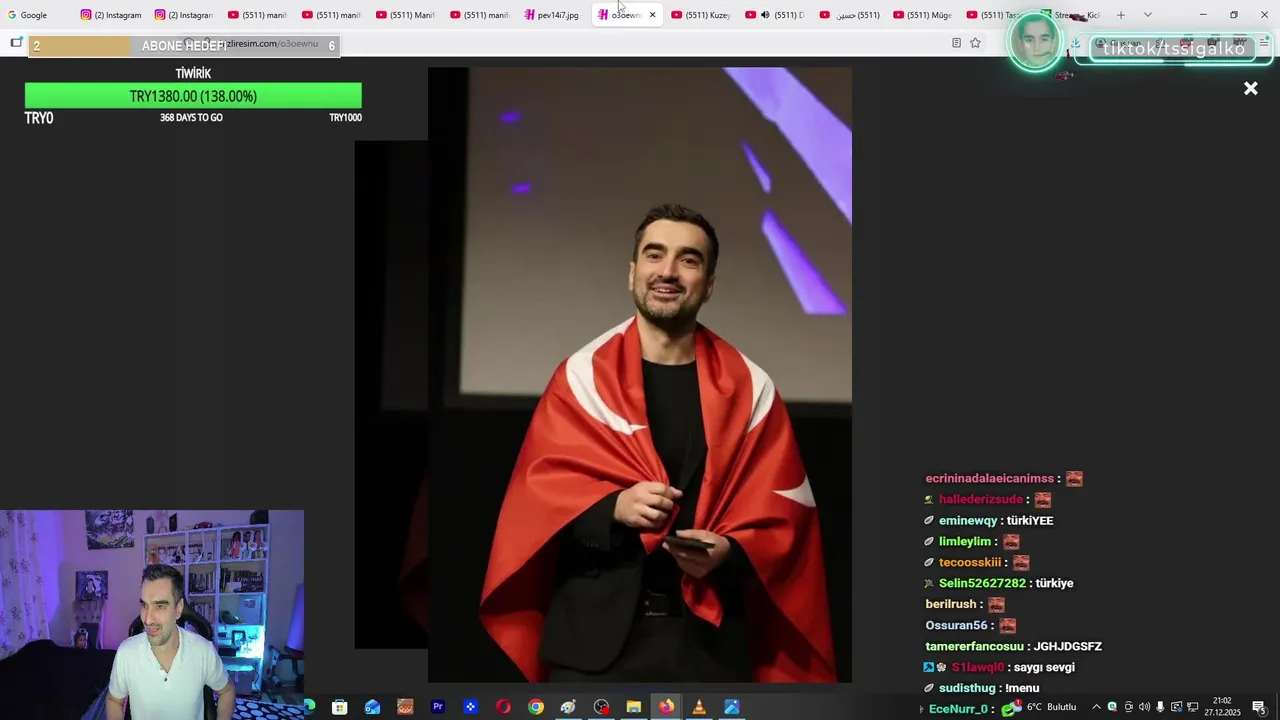The height and width of the screenshot is (720, 1280).
Task: Open a new browser tab
Action: point(1121,15)
